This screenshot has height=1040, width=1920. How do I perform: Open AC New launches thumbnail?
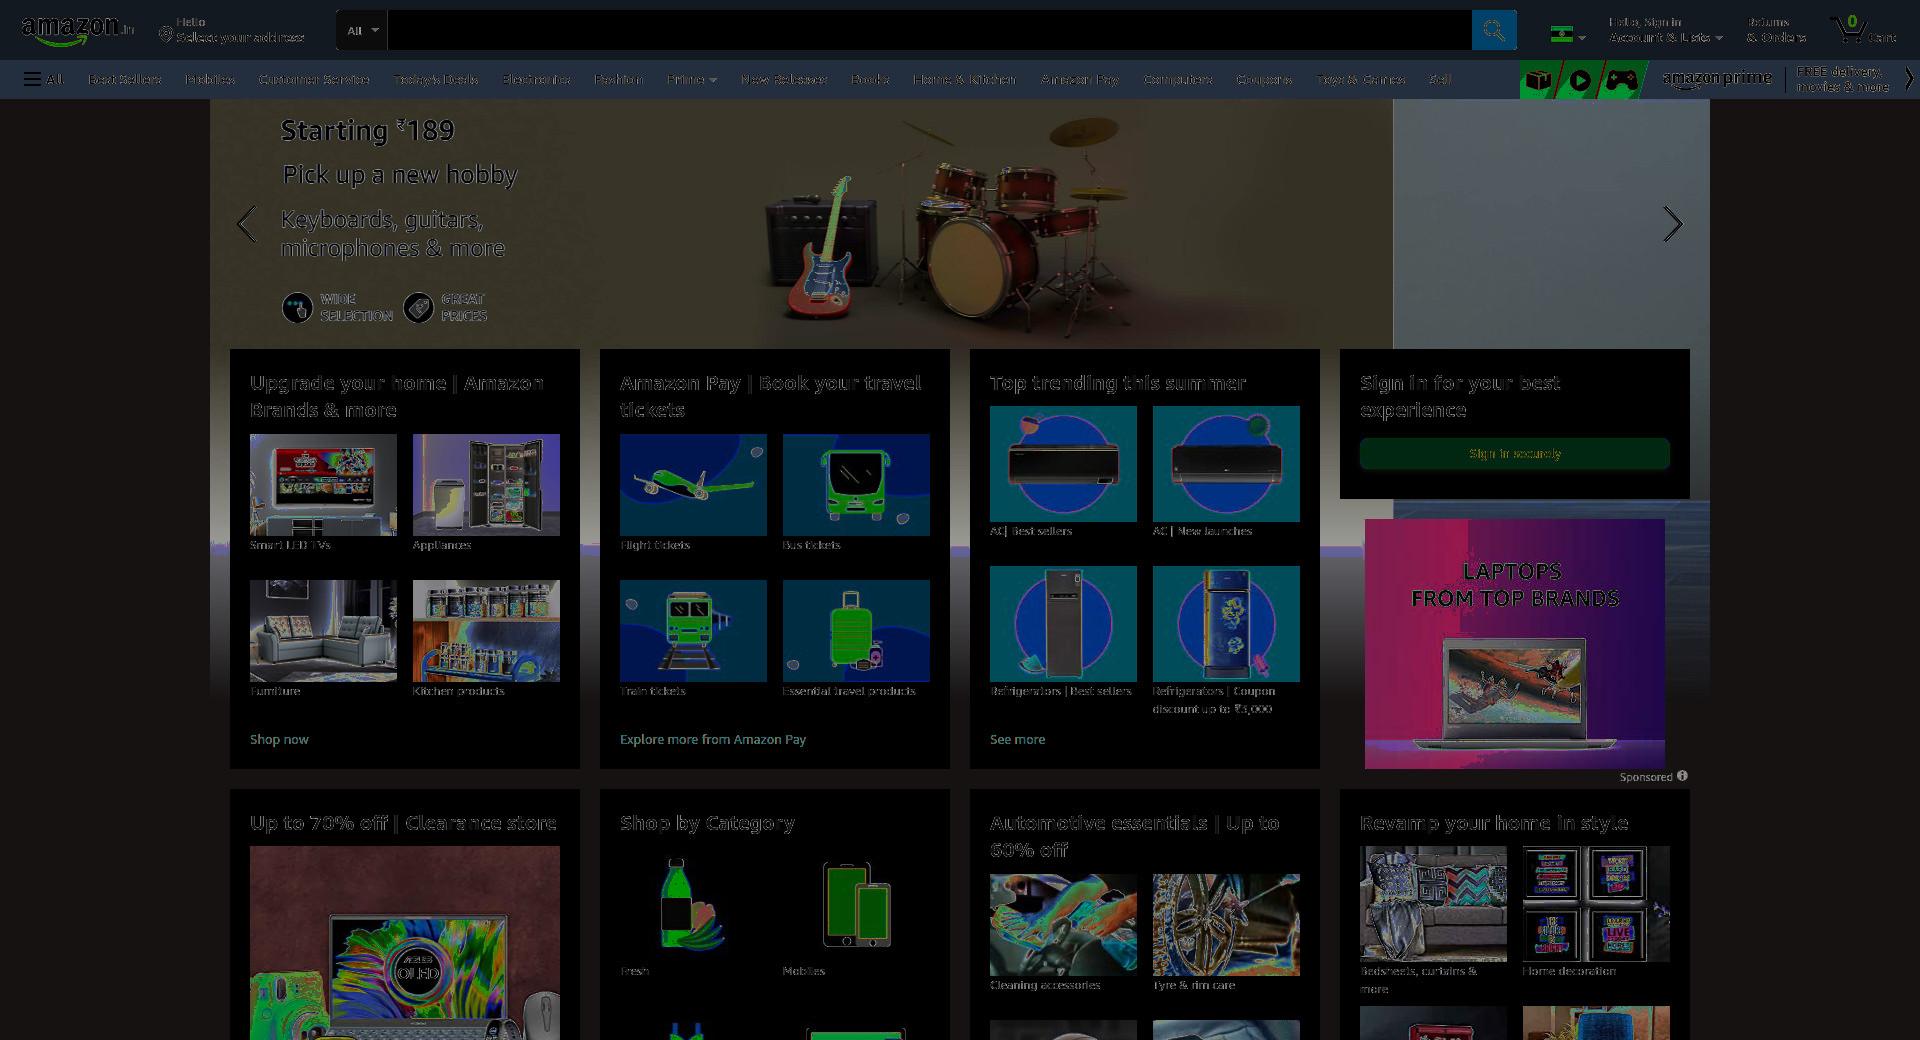[x=1226, y=464]
